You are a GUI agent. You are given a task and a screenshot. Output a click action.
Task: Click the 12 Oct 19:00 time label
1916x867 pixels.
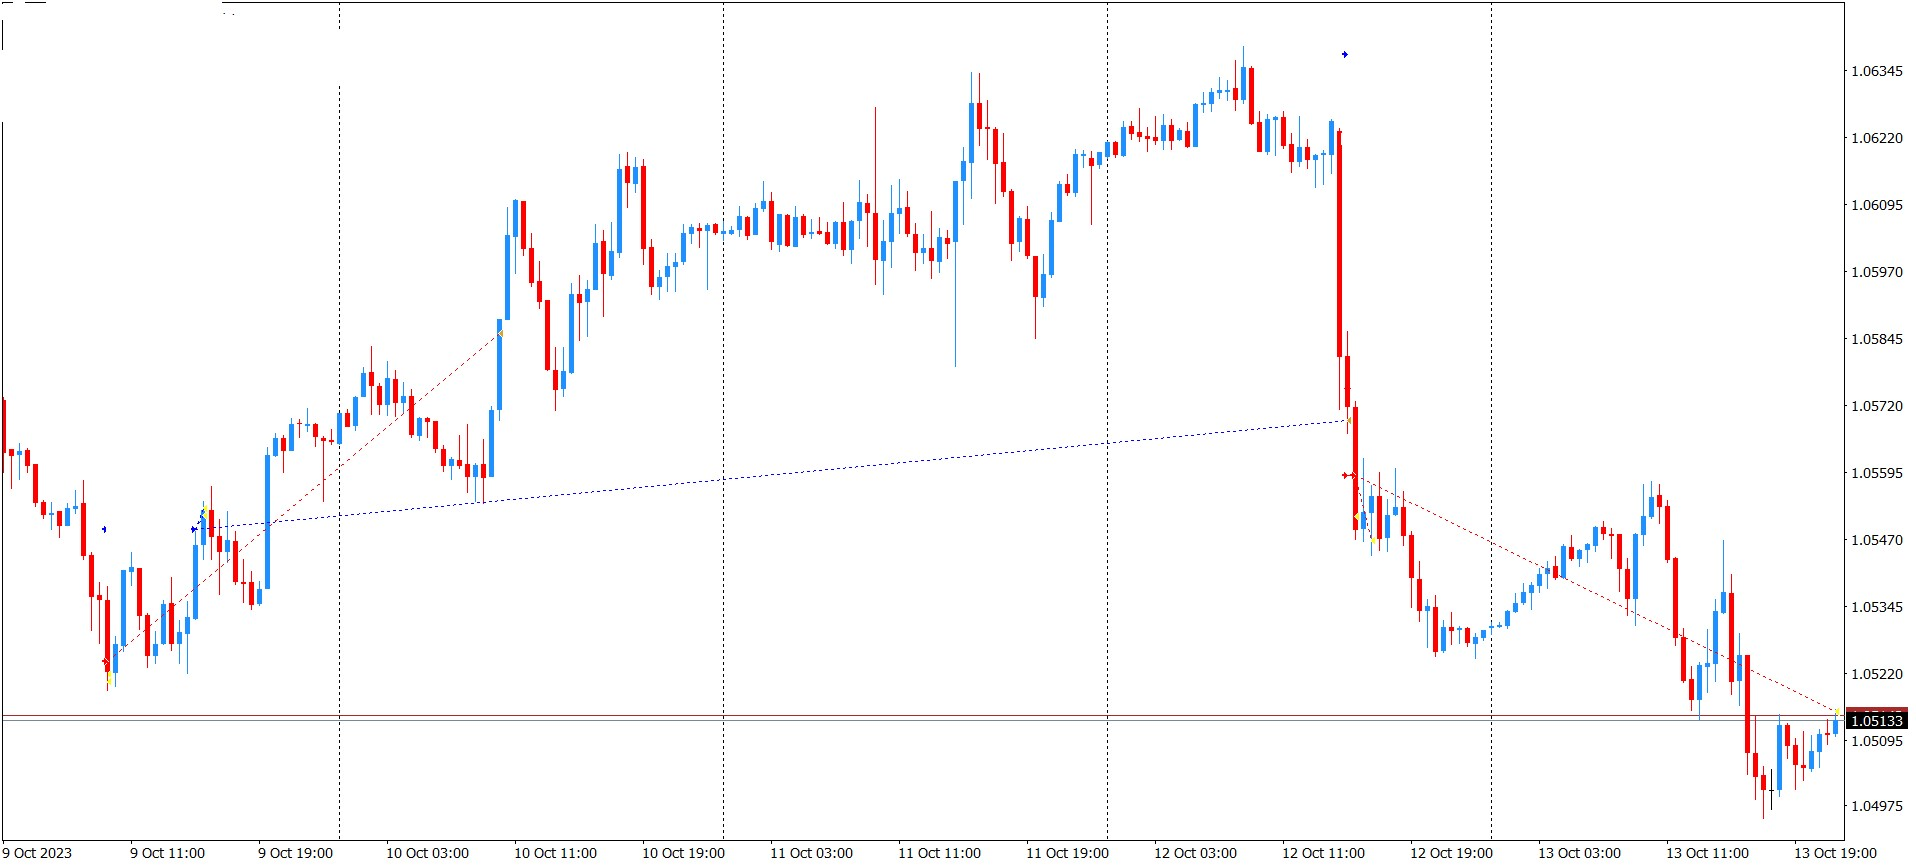pos(1451,853)
